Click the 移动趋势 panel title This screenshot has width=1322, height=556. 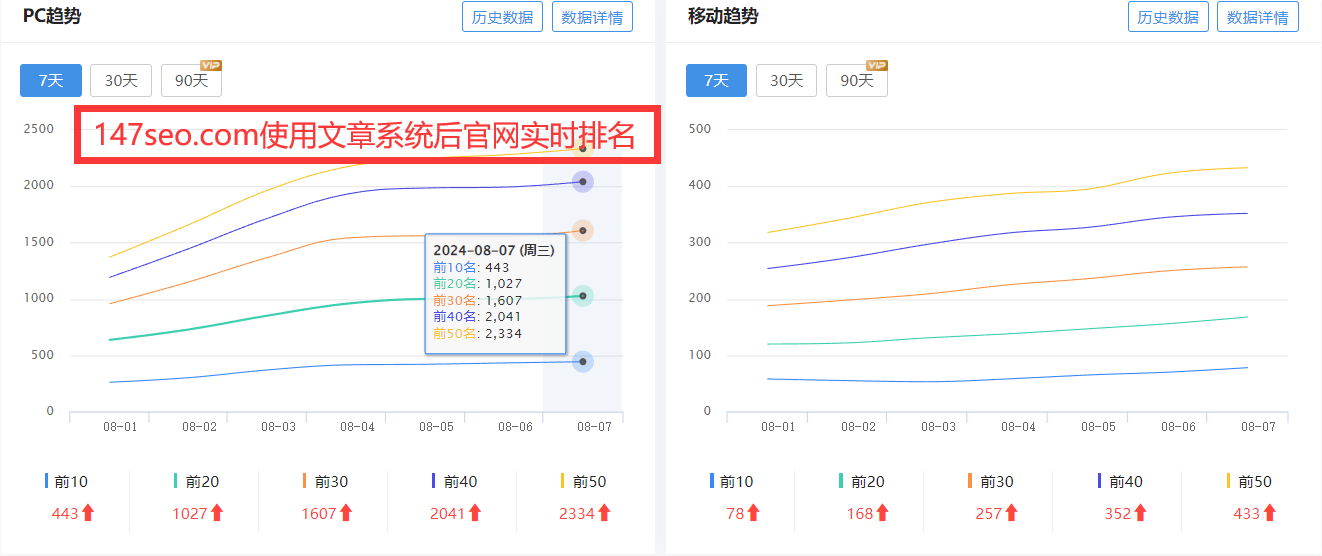pos(723,16)
